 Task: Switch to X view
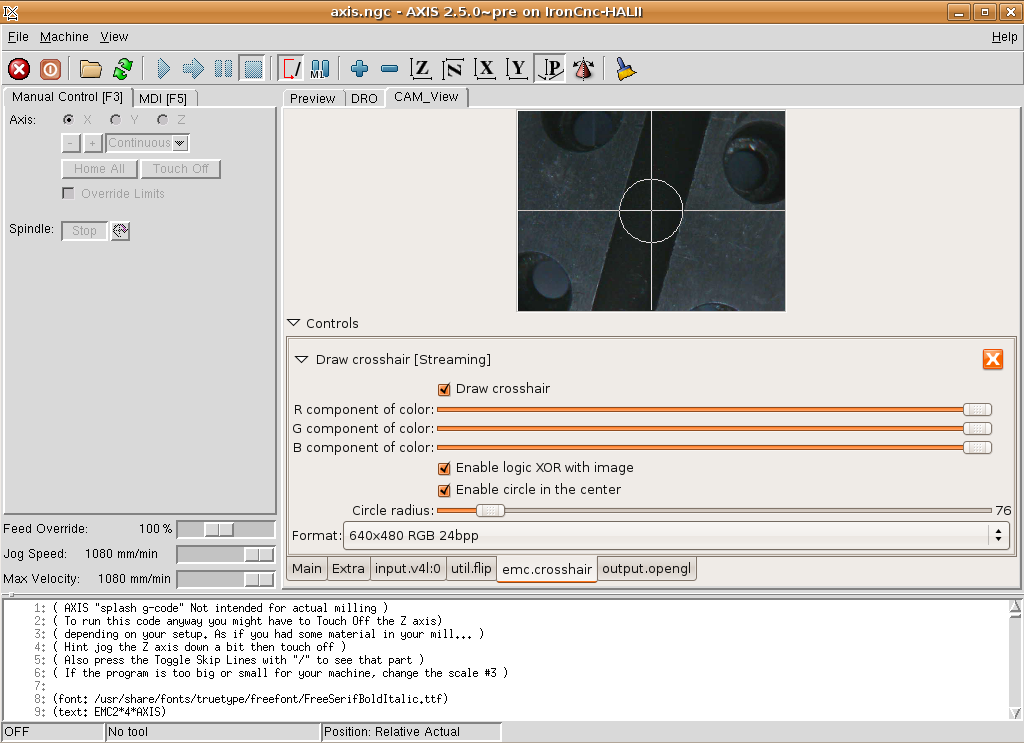click(x=485, y=69)
